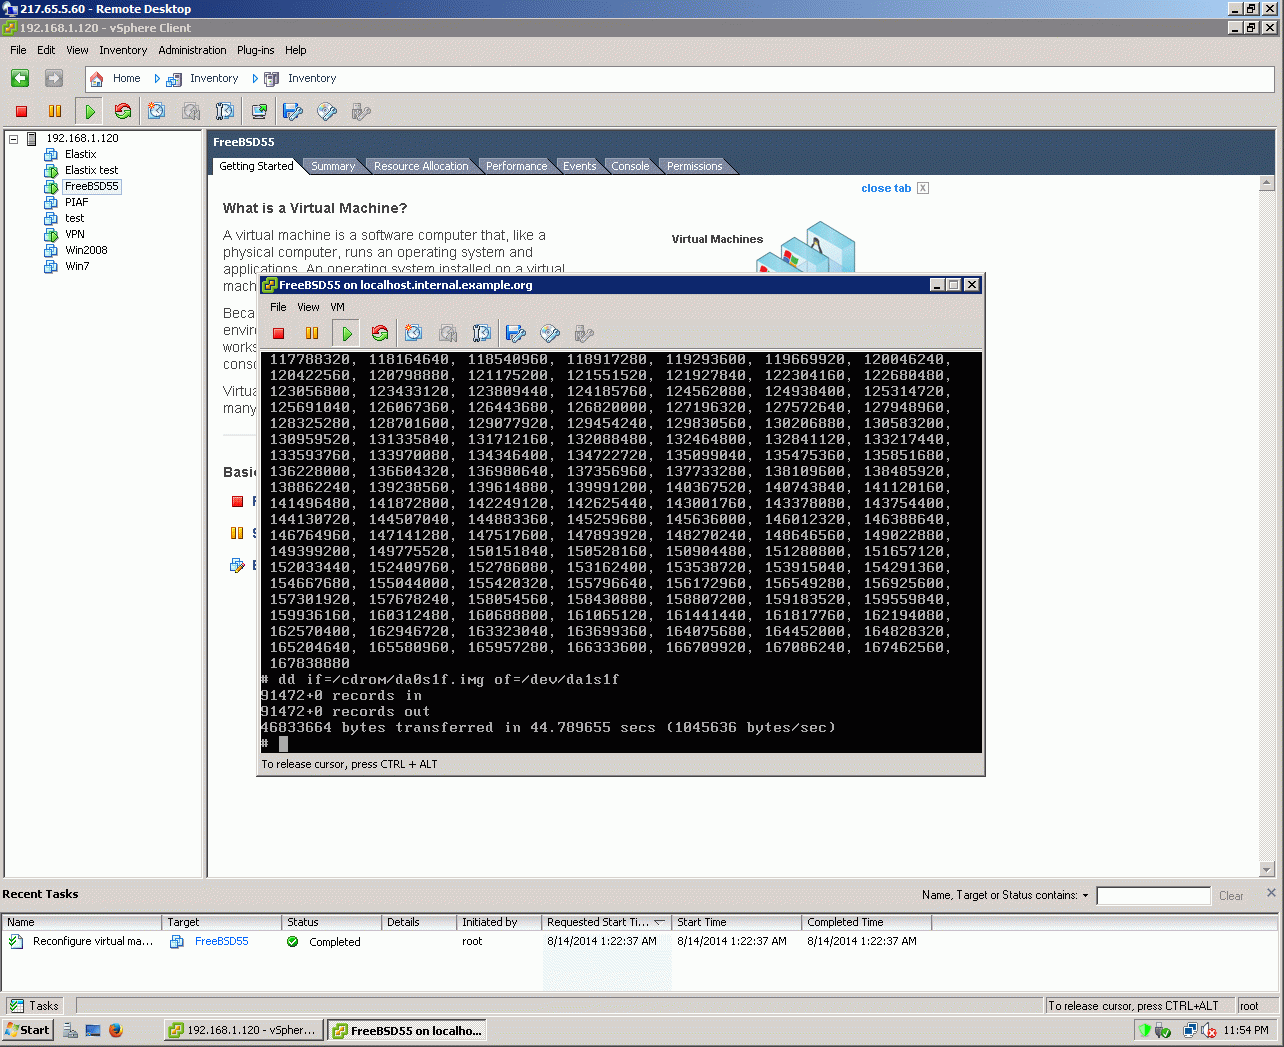The height and width of the screenshot is (1047, 1284).
Task: Sort tasks by Requested Start Time column
Action: pyautogui.click(x=606, y=922)
